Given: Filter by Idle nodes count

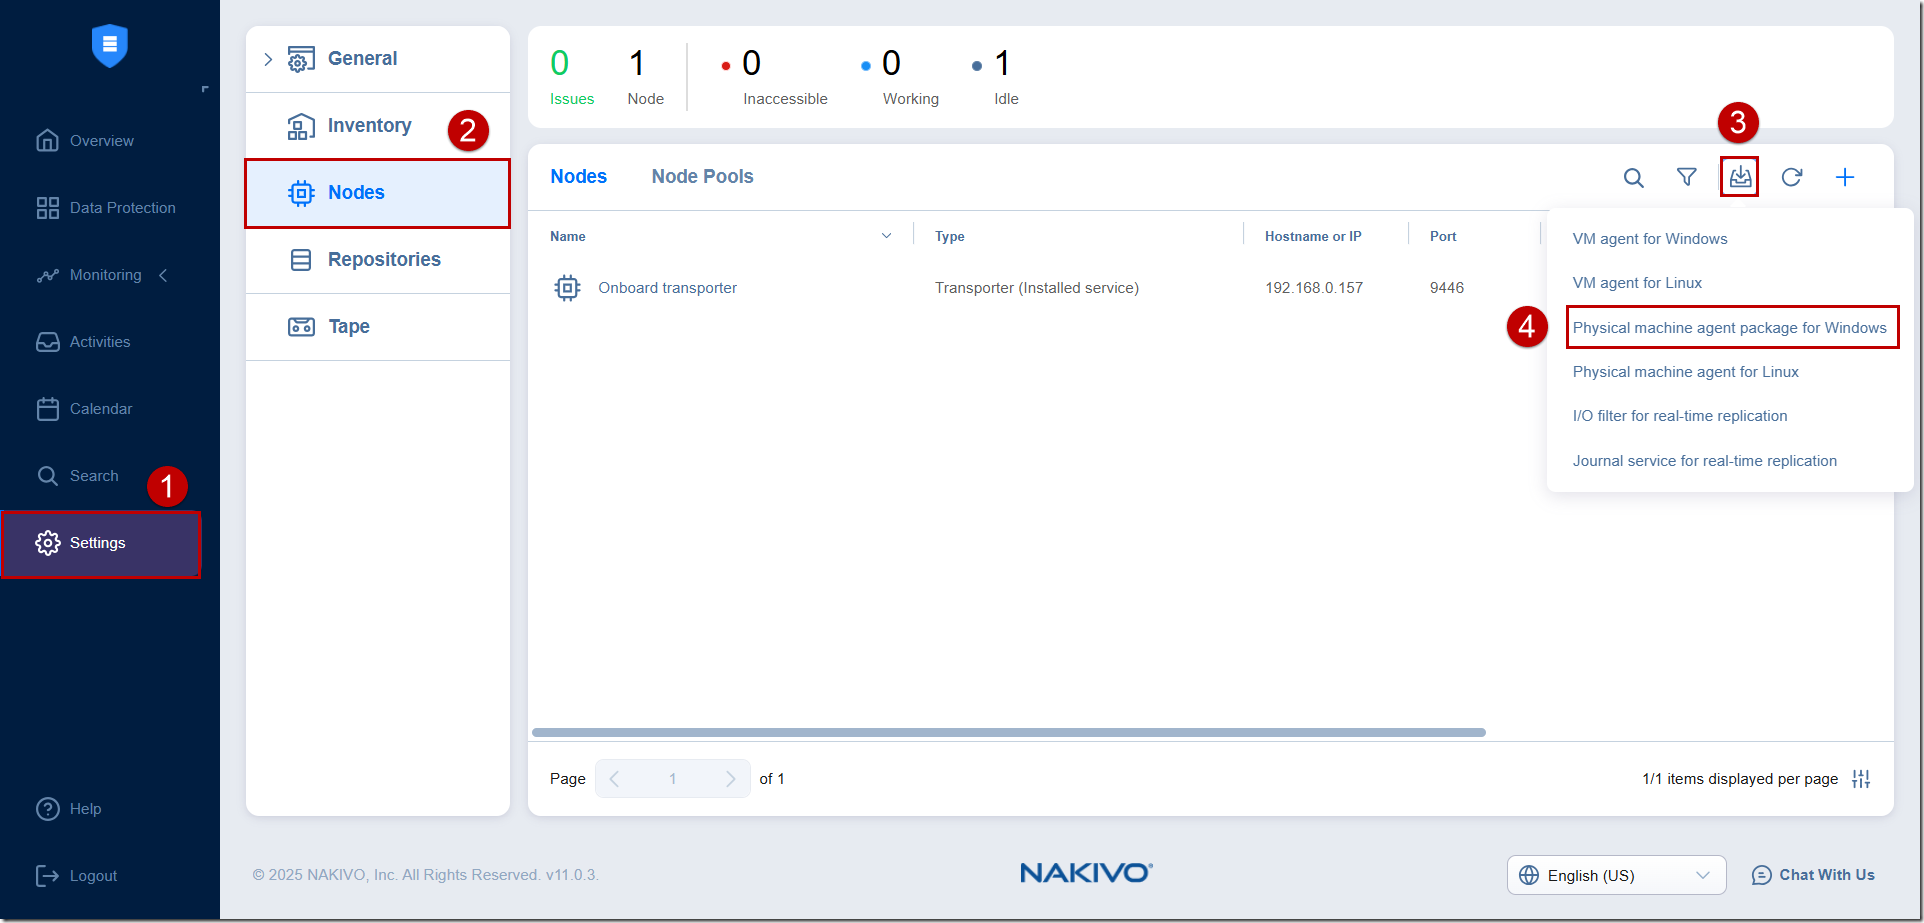Looking at the screenshot, I should (996, 77).
